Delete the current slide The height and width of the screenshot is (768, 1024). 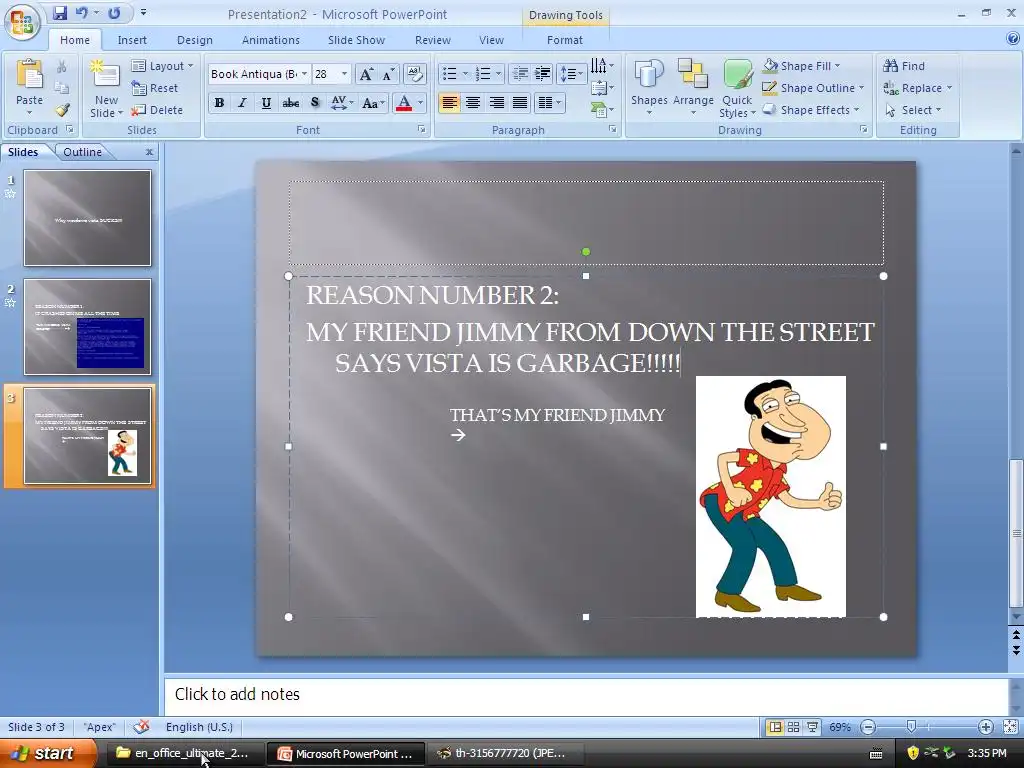157,110
